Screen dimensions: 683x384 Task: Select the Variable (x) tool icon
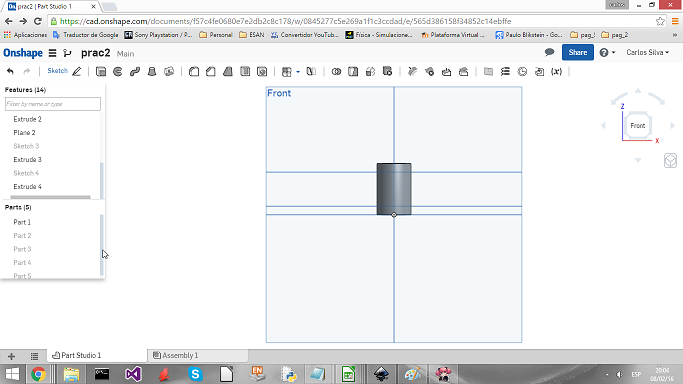click(x=556, y=71)
